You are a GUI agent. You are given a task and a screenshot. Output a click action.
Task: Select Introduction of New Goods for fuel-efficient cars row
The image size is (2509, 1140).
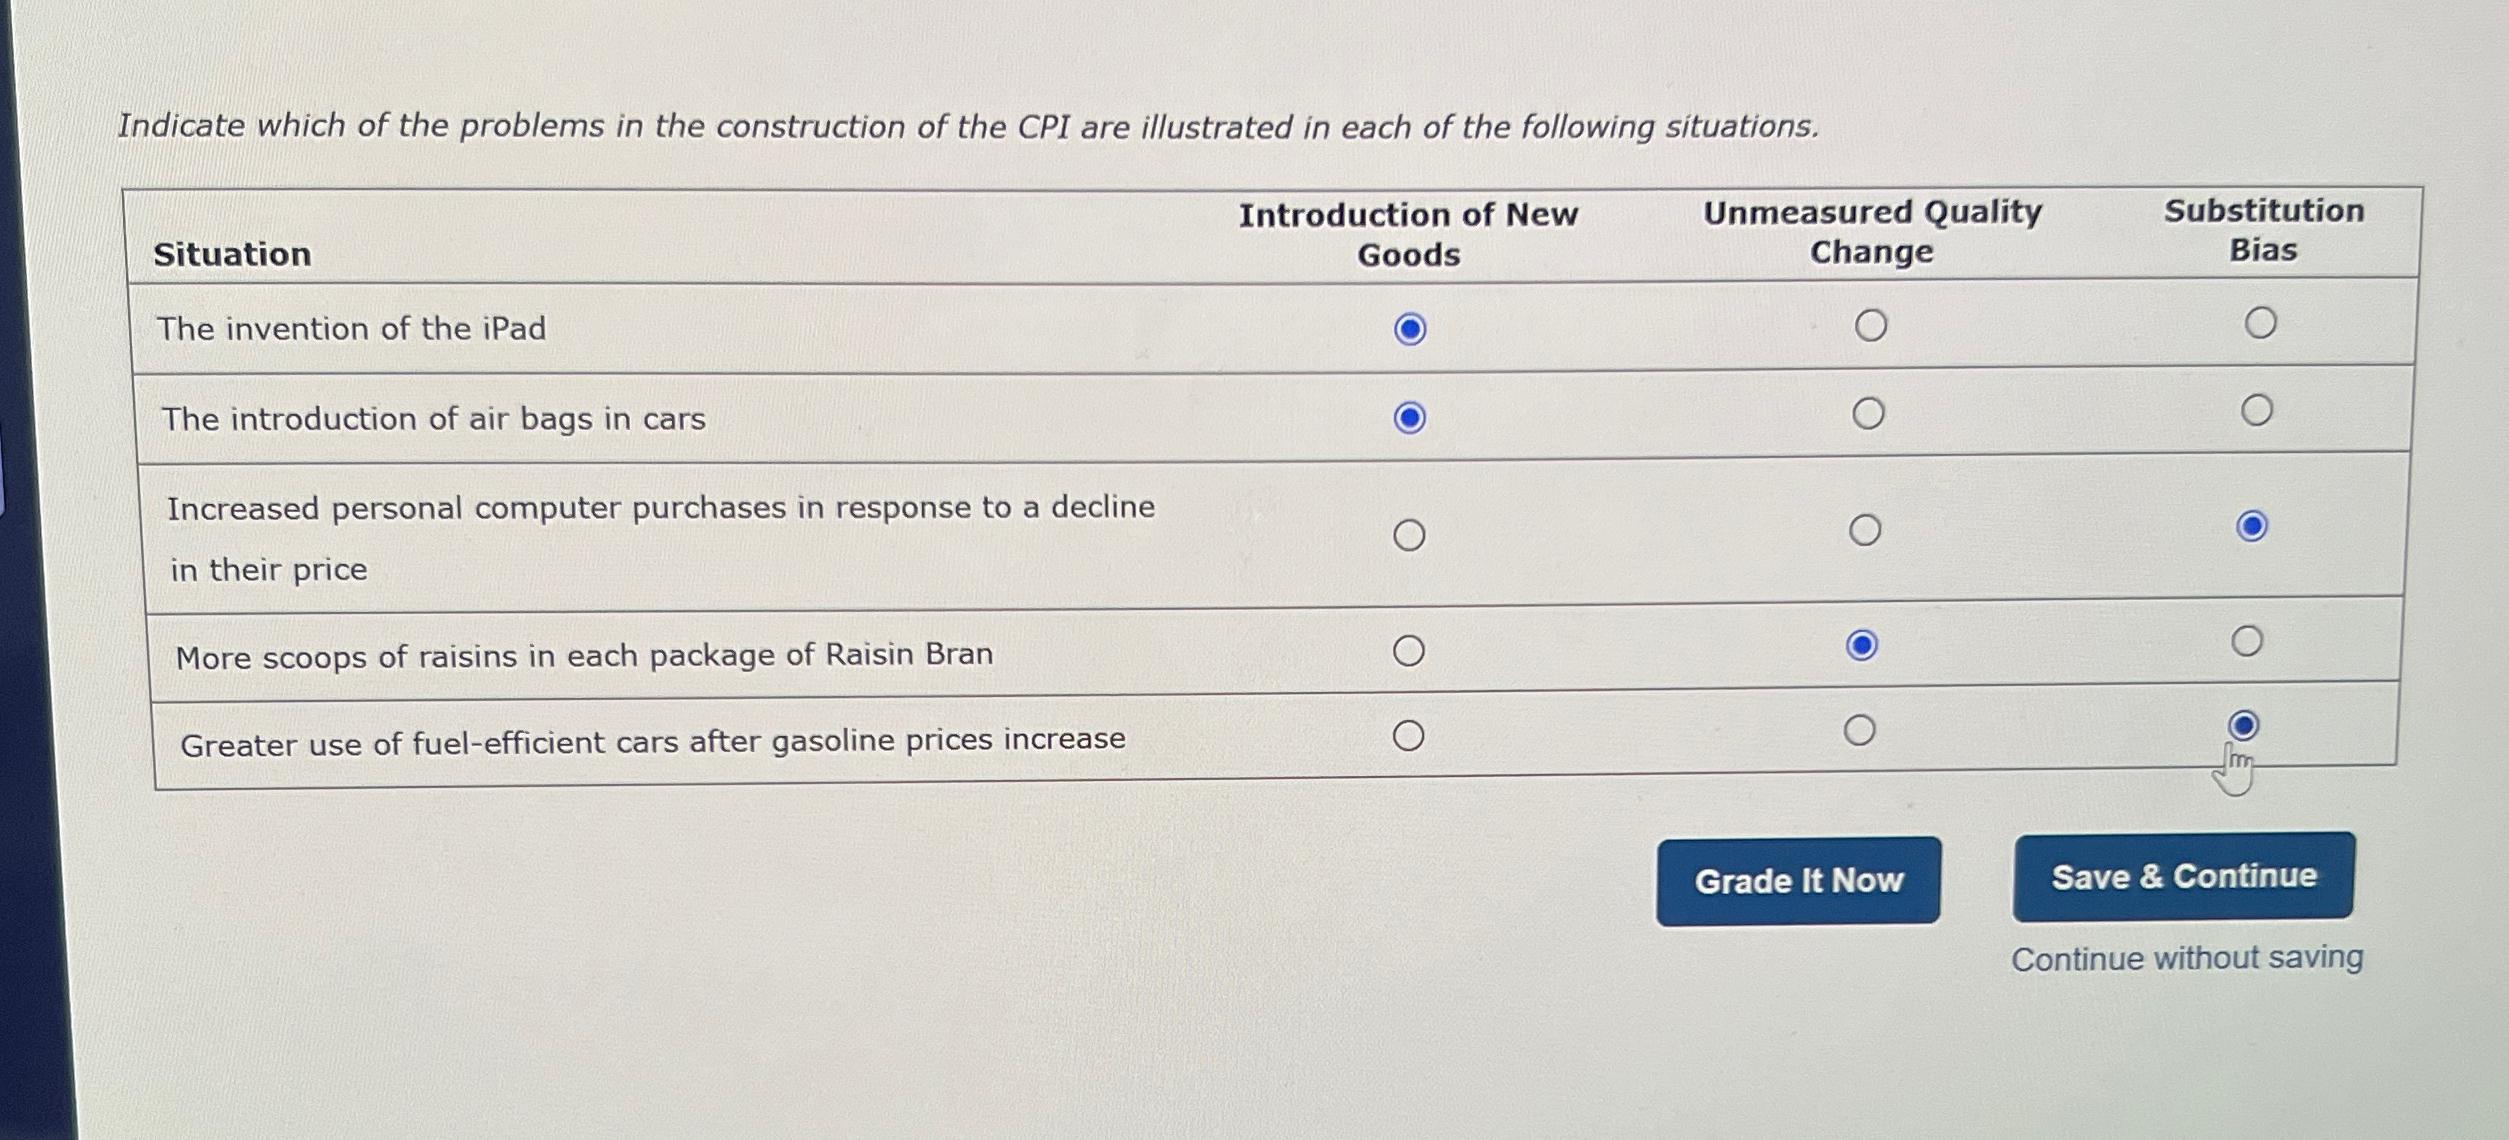coord(1410,735)
